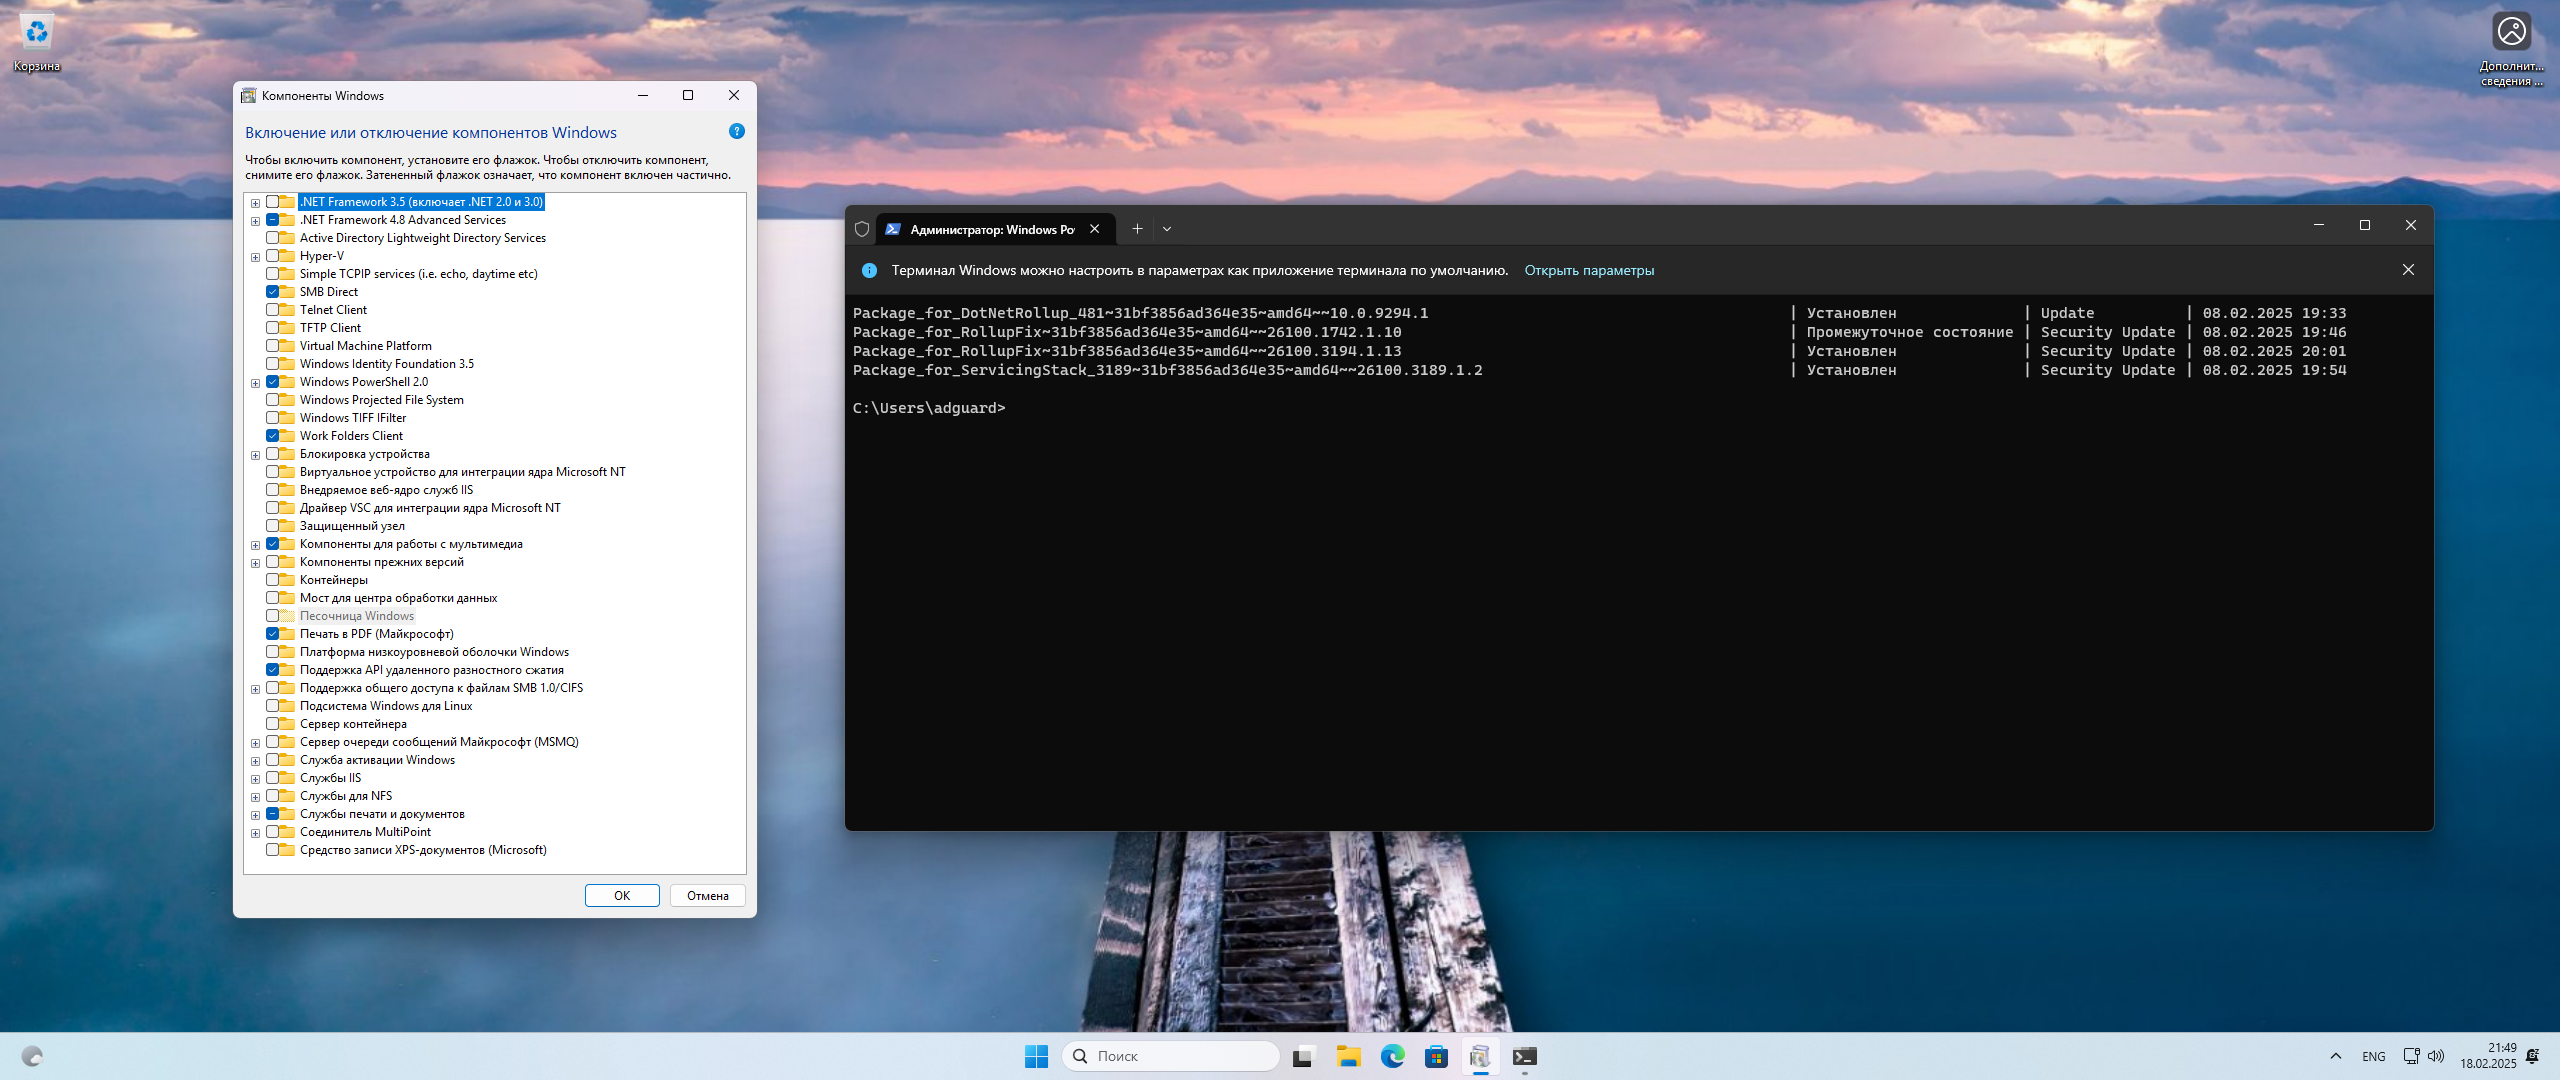
Task: Enable the Telnet Client checkbox
Action: click(x=272, y=310)
